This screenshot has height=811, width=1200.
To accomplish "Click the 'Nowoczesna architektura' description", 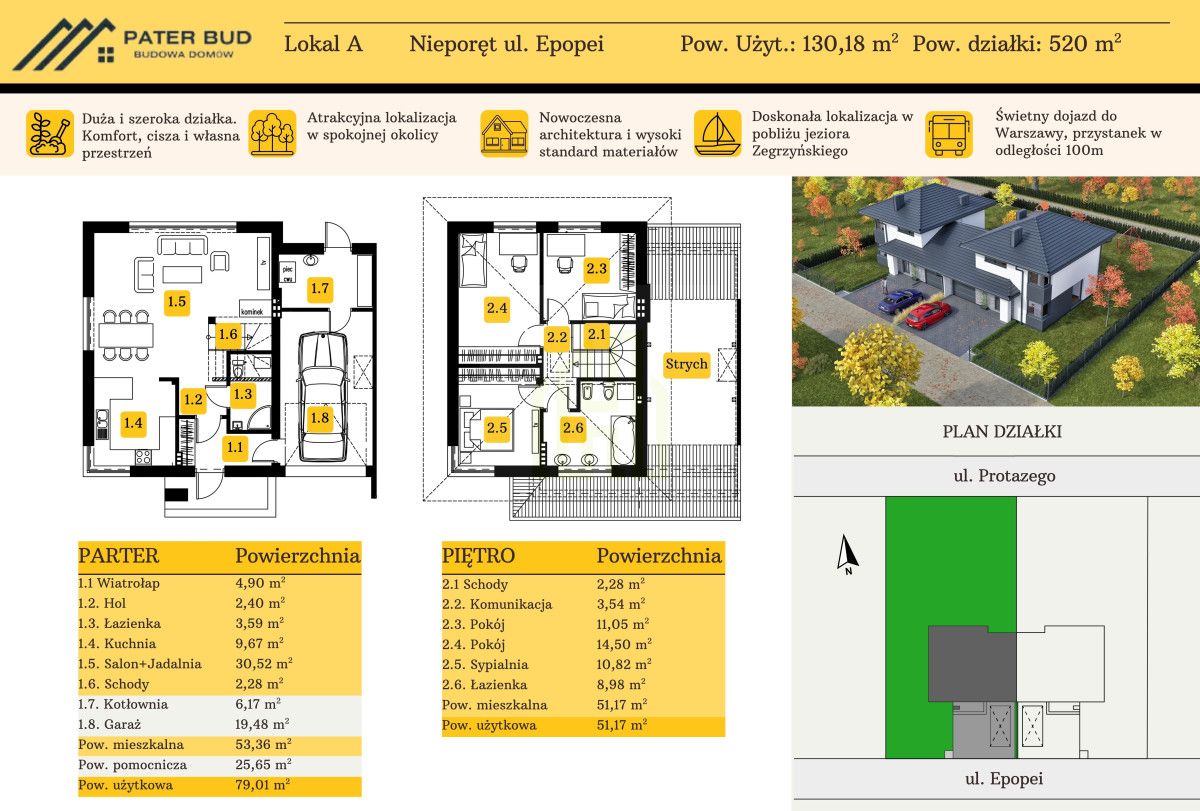I will (611, 135).
